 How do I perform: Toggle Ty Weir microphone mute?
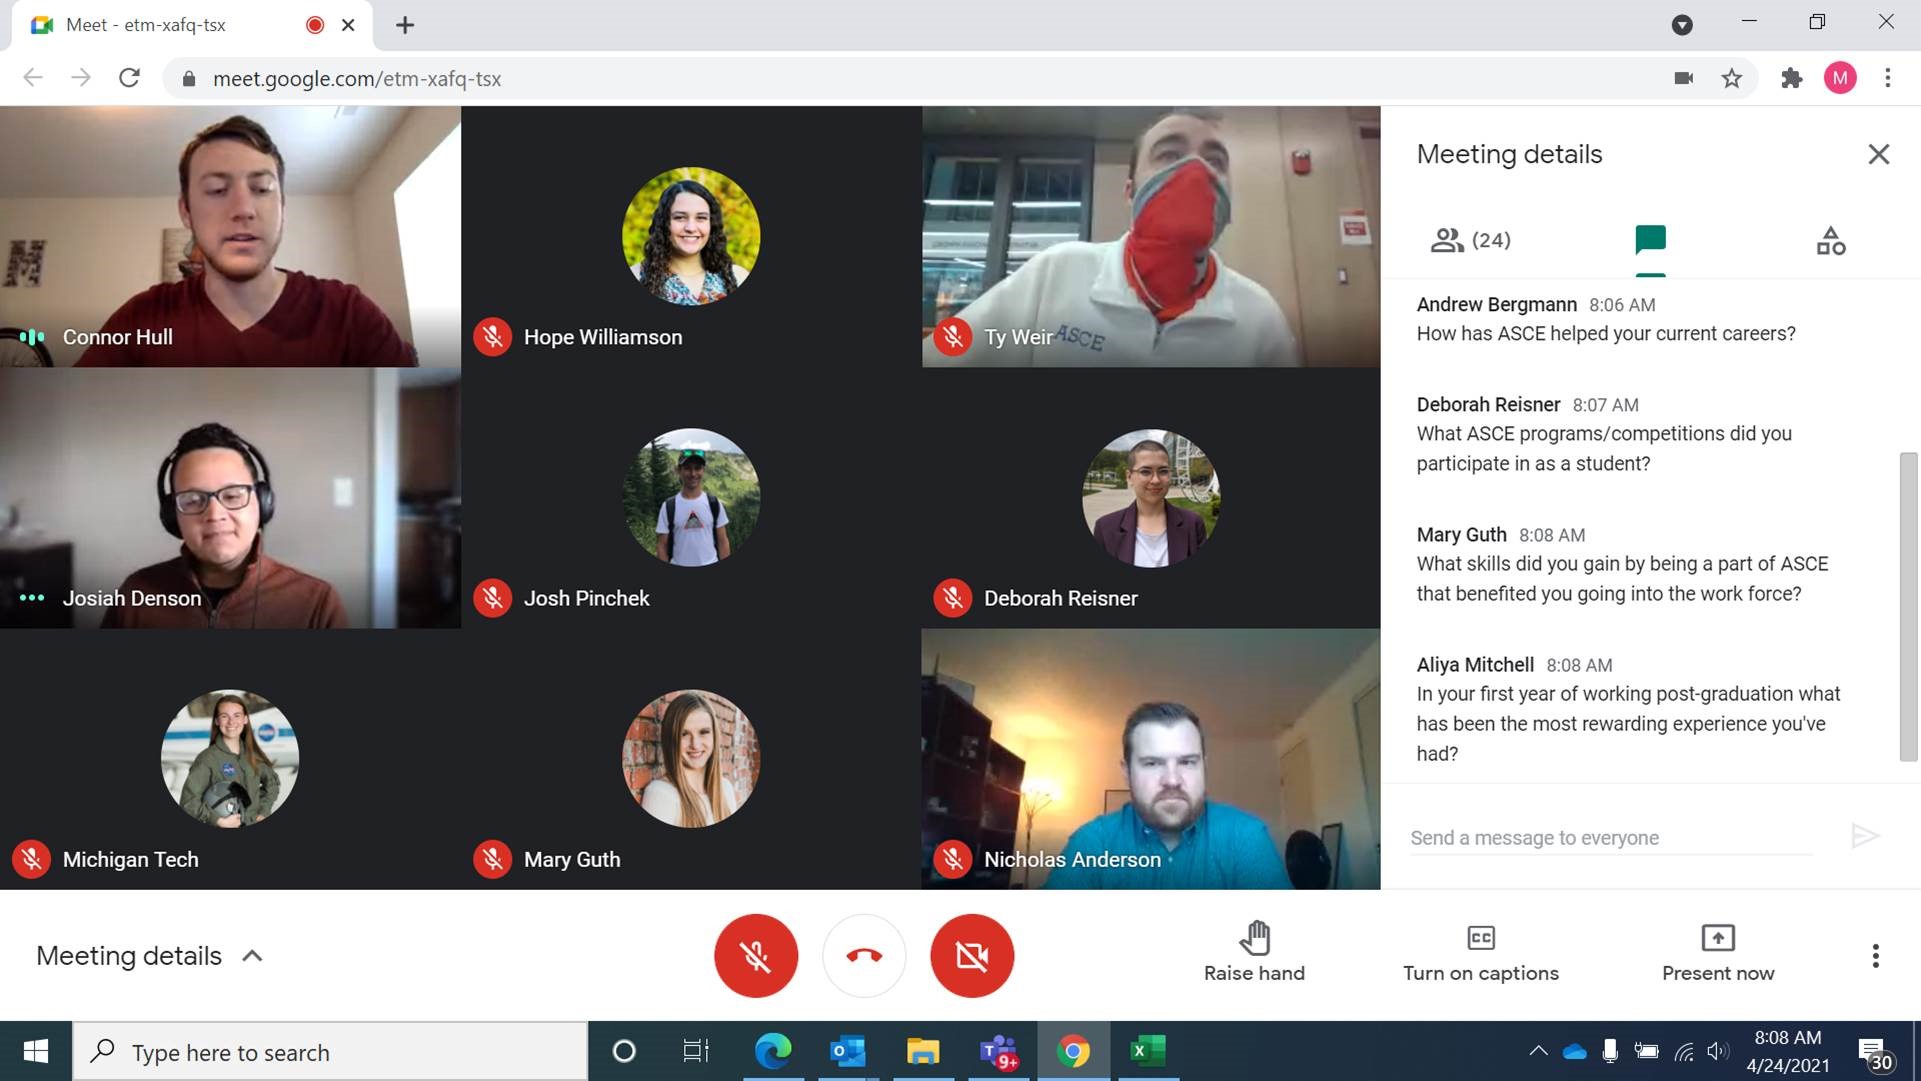pos(951,335)
